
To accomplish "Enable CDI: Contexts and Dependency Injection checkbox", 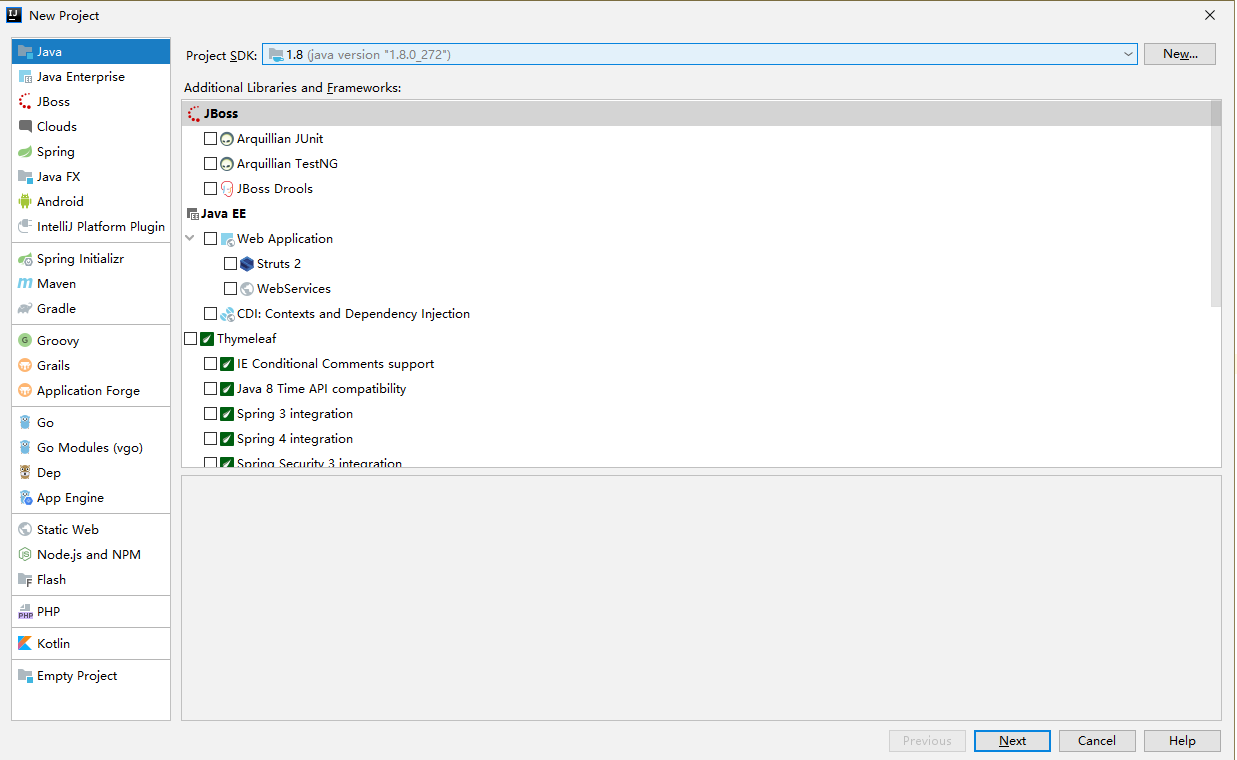I will coord(210,314).
